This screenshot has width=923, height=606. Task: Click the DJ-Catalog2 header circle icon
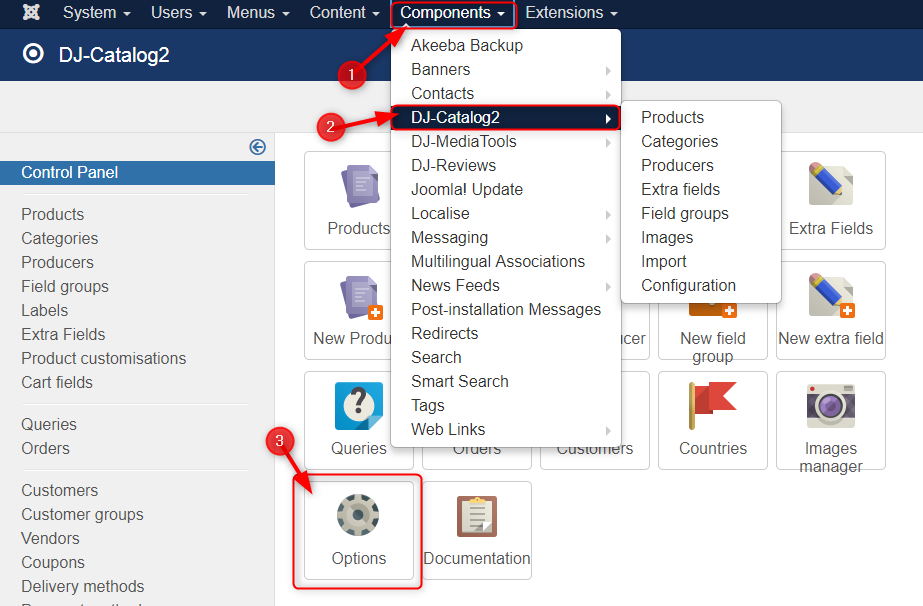click(33, 54)
